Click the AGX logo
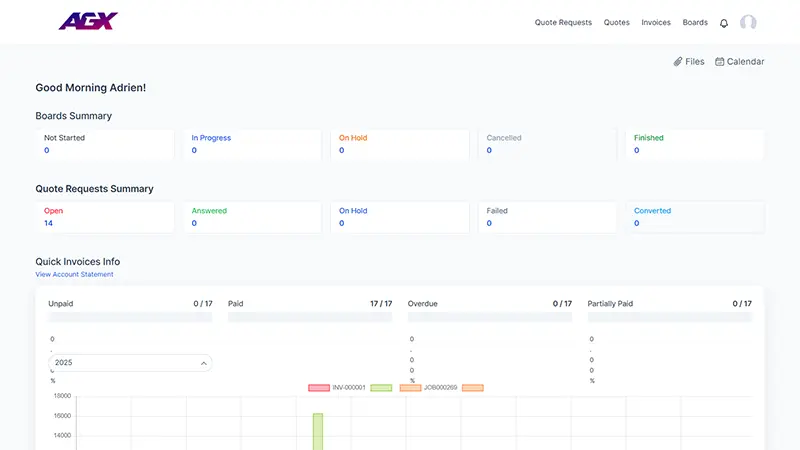This screenshot has height=450, width=800. pyautogui.click(x=88, y=21)
